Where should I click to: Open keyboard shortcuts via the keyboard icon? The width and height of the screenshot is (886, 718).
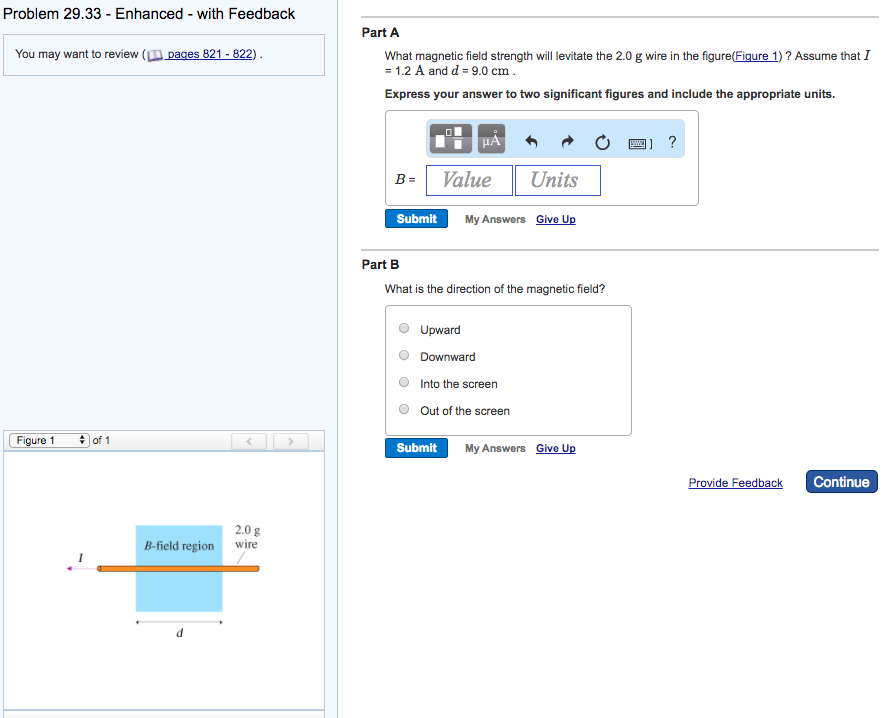[638, 142]
